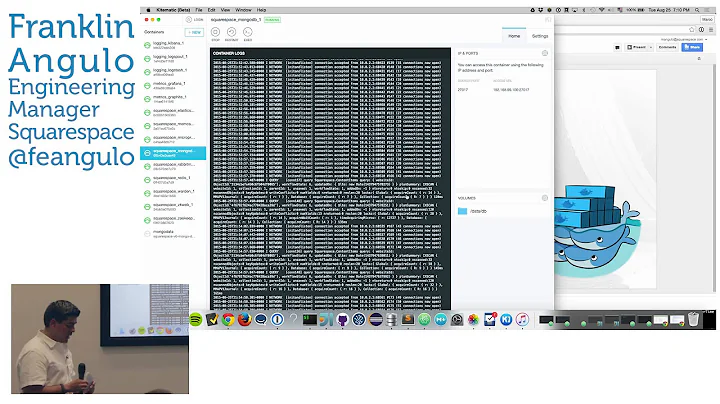Click the Comments button in Slides window
Image resolution: width=720 pixels, height=404 pixels.
[x=667, y=47]
